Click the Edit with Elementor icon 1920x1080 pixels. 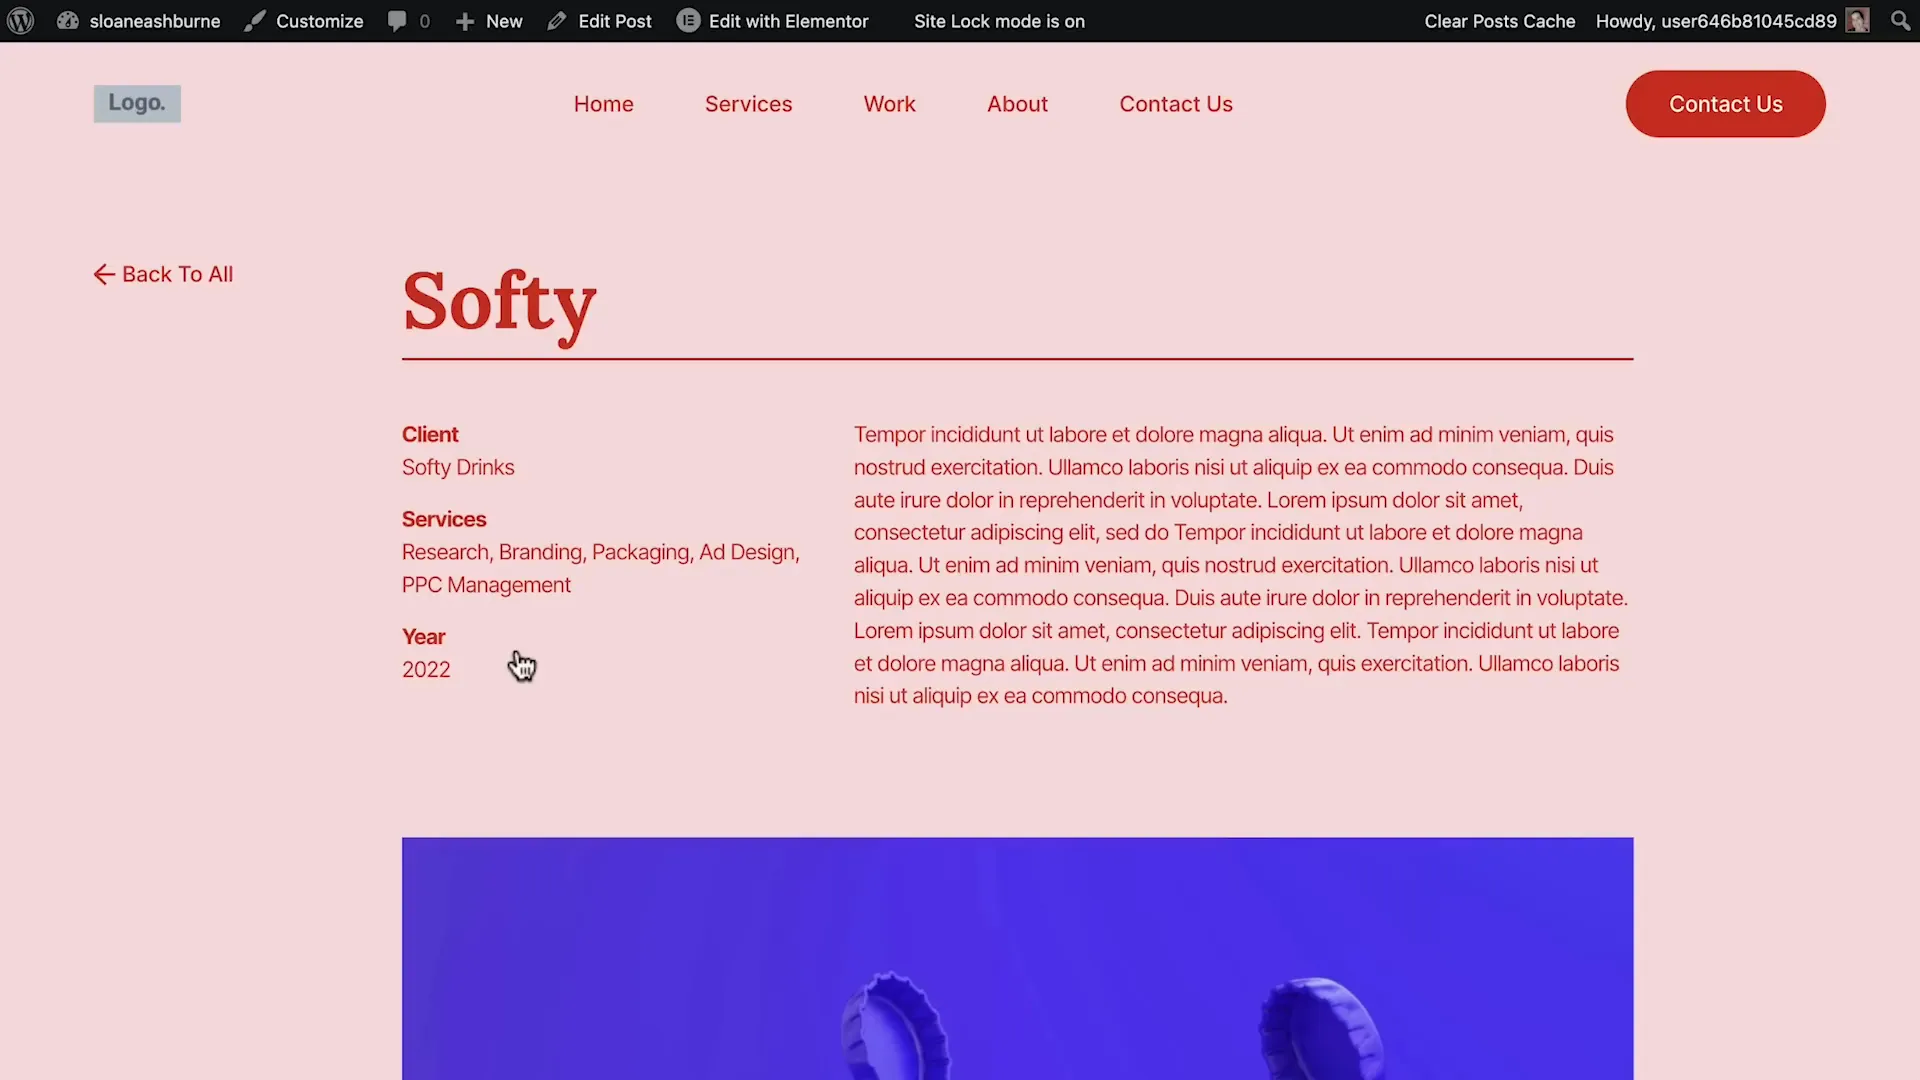coord(686,20)
